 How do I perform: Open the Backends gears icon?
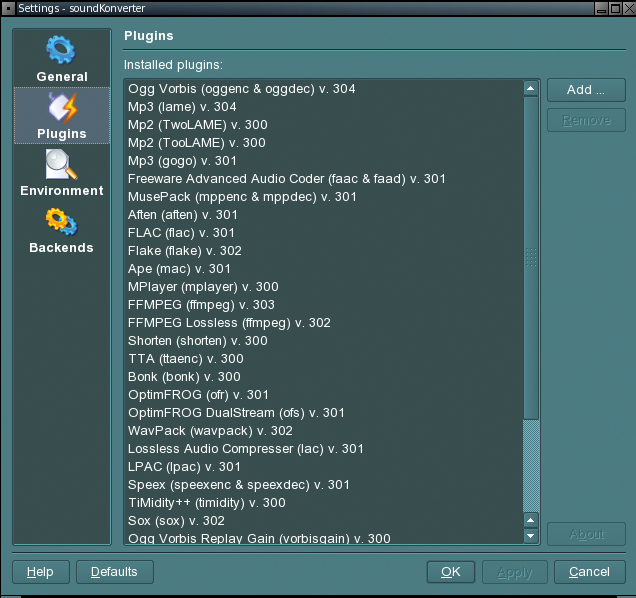[61, 222]
